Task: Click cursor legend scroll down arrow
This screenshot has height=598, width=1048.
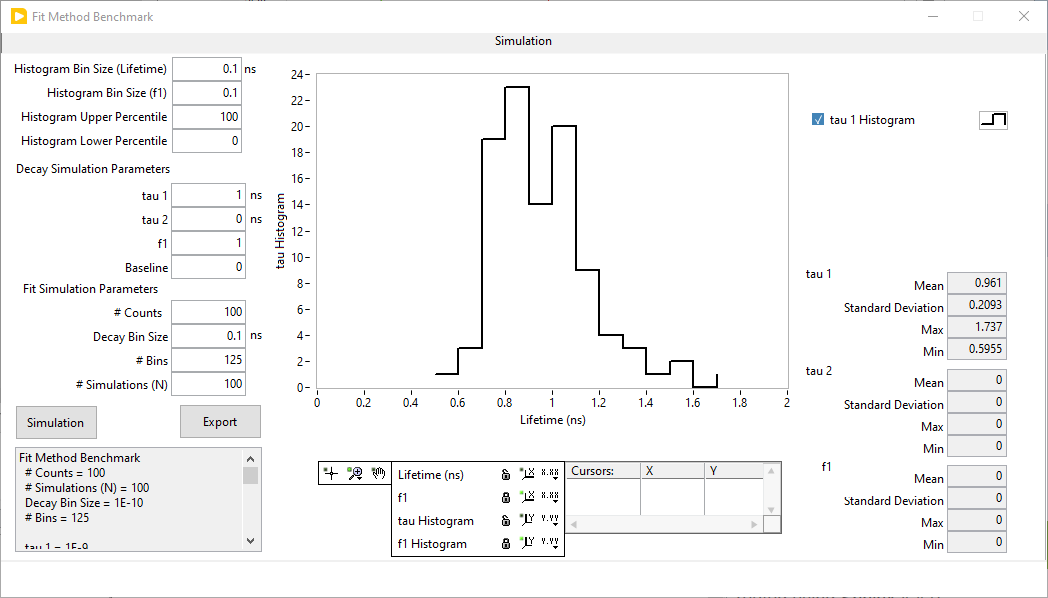Action: [771, 510]
